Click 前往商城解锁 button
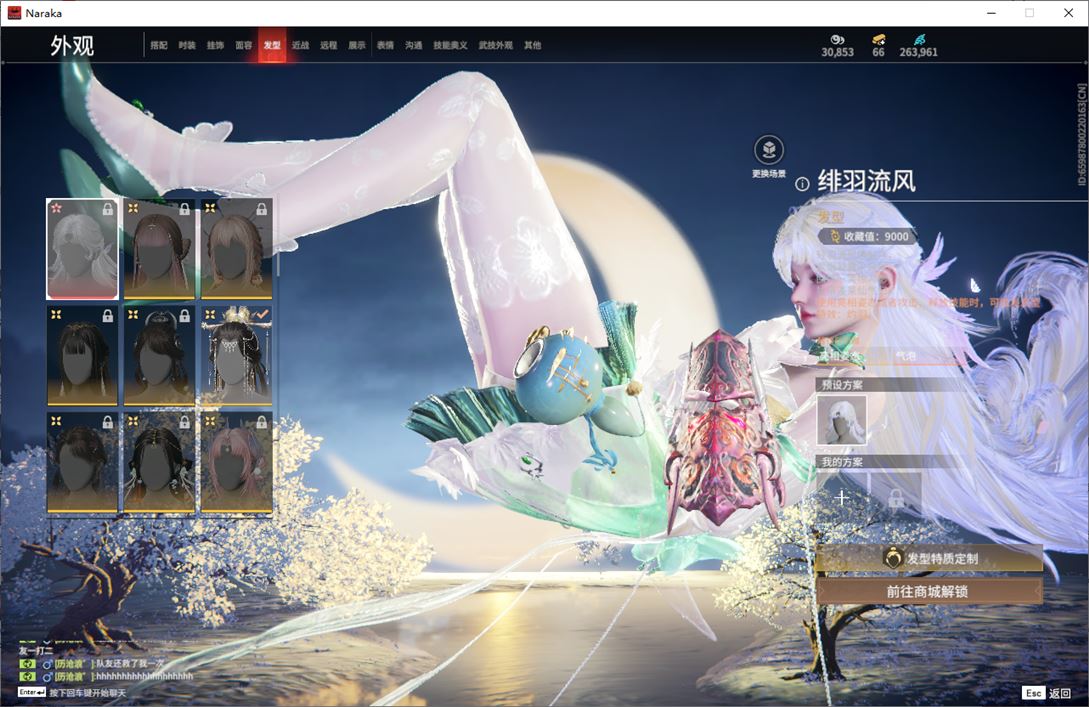Image resolution: width=1089 pixels, height=707 pixels. pyautogui.click(x=929, y=592)
